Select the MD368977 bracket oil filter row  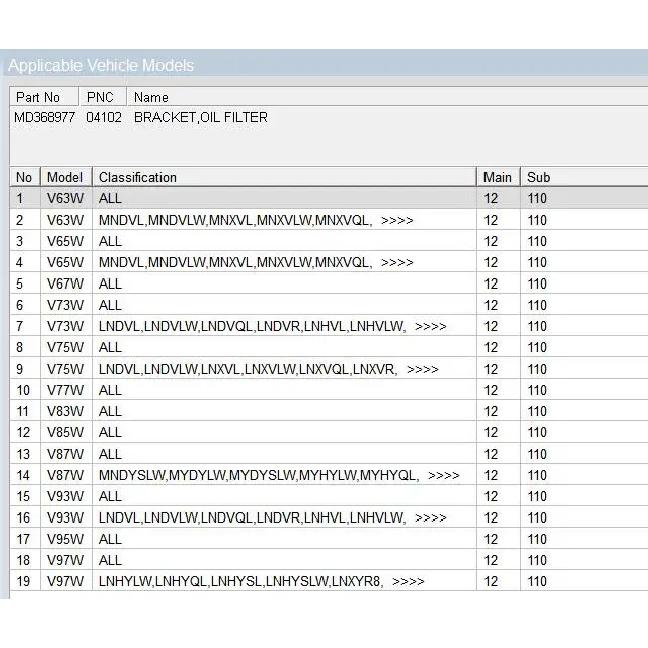tap(329, 117)
